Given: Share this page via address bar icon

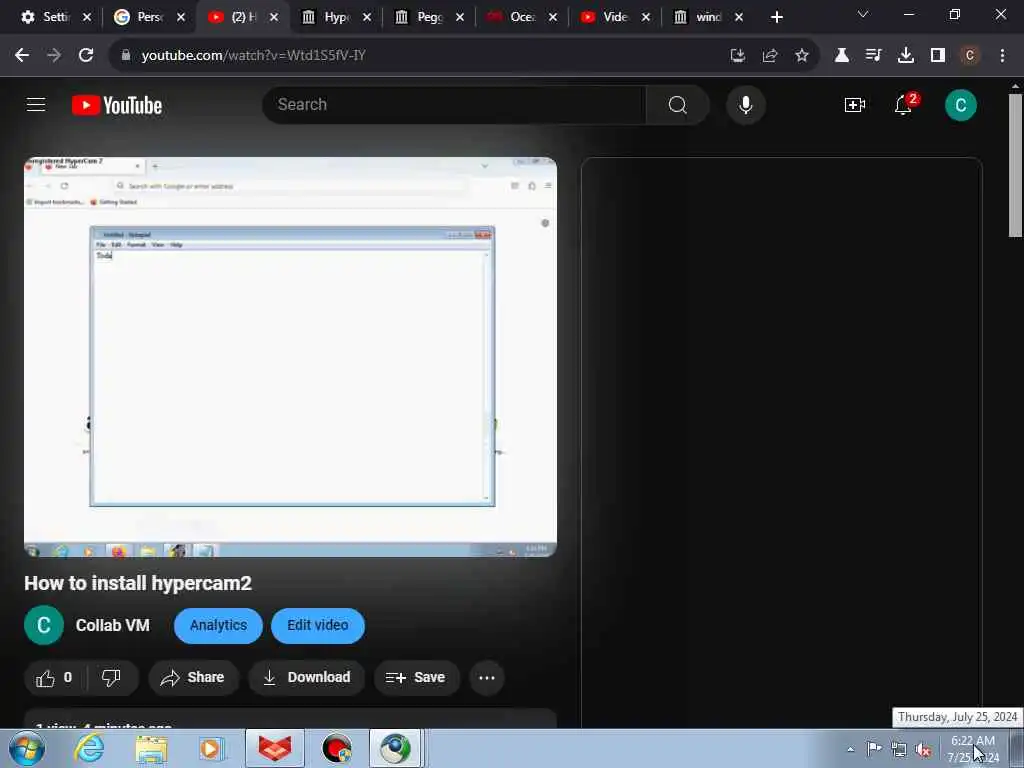Looking at the screenshot, I should tap(770, 56).
